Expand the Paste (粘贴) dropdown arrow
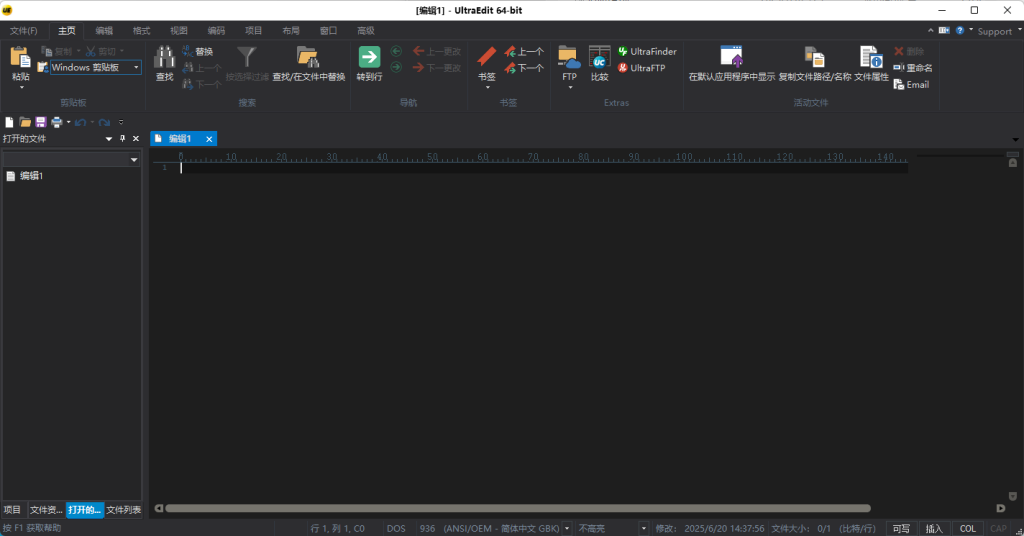Image resolution: width=1024 pixels, height=536 pixels. 21,87
